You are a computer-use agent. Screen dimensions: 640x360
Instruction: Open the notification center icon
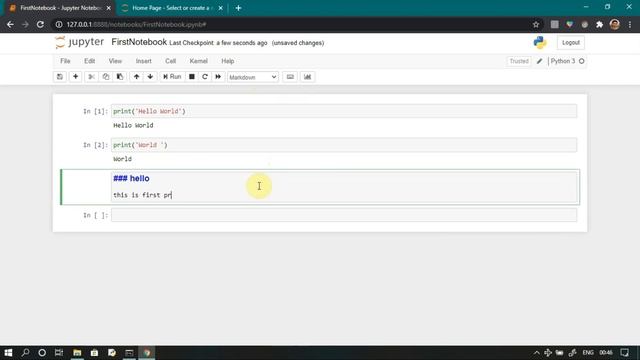tap(624, 353)
